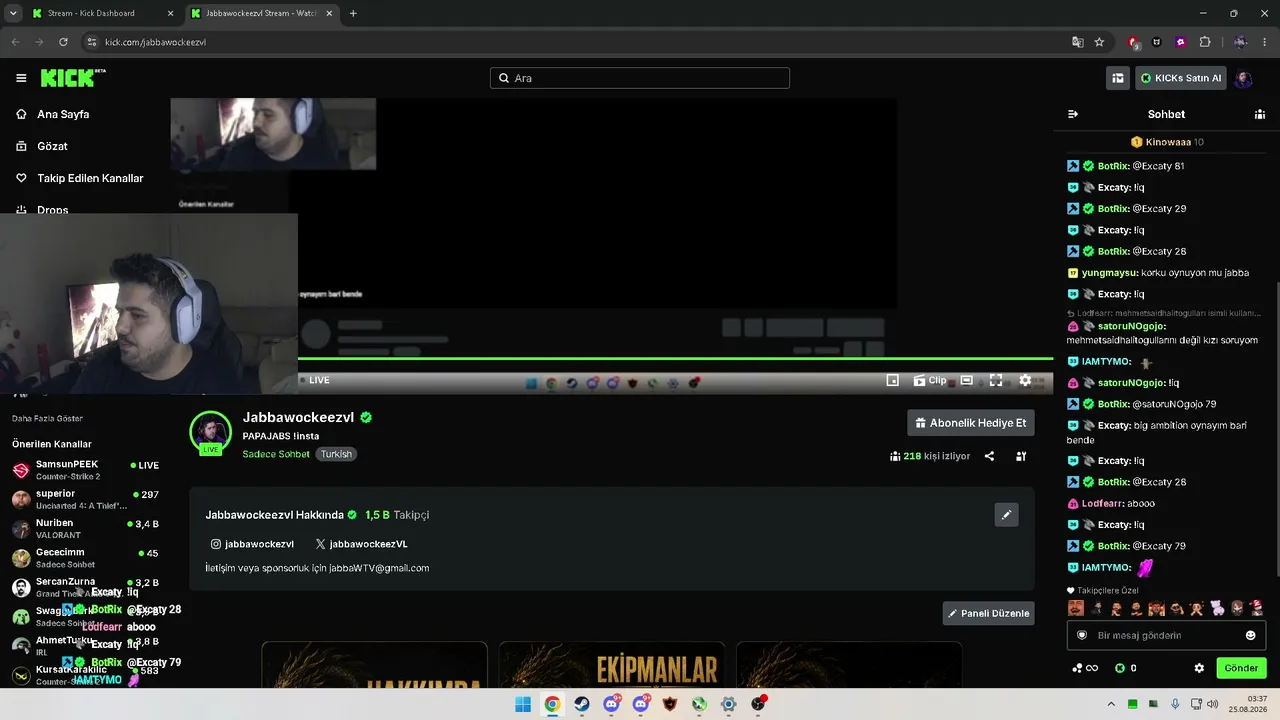Open Gözat in the sidebar
Image resolution: width=1280 pixels, height=720 pixels.
point(42,146)
